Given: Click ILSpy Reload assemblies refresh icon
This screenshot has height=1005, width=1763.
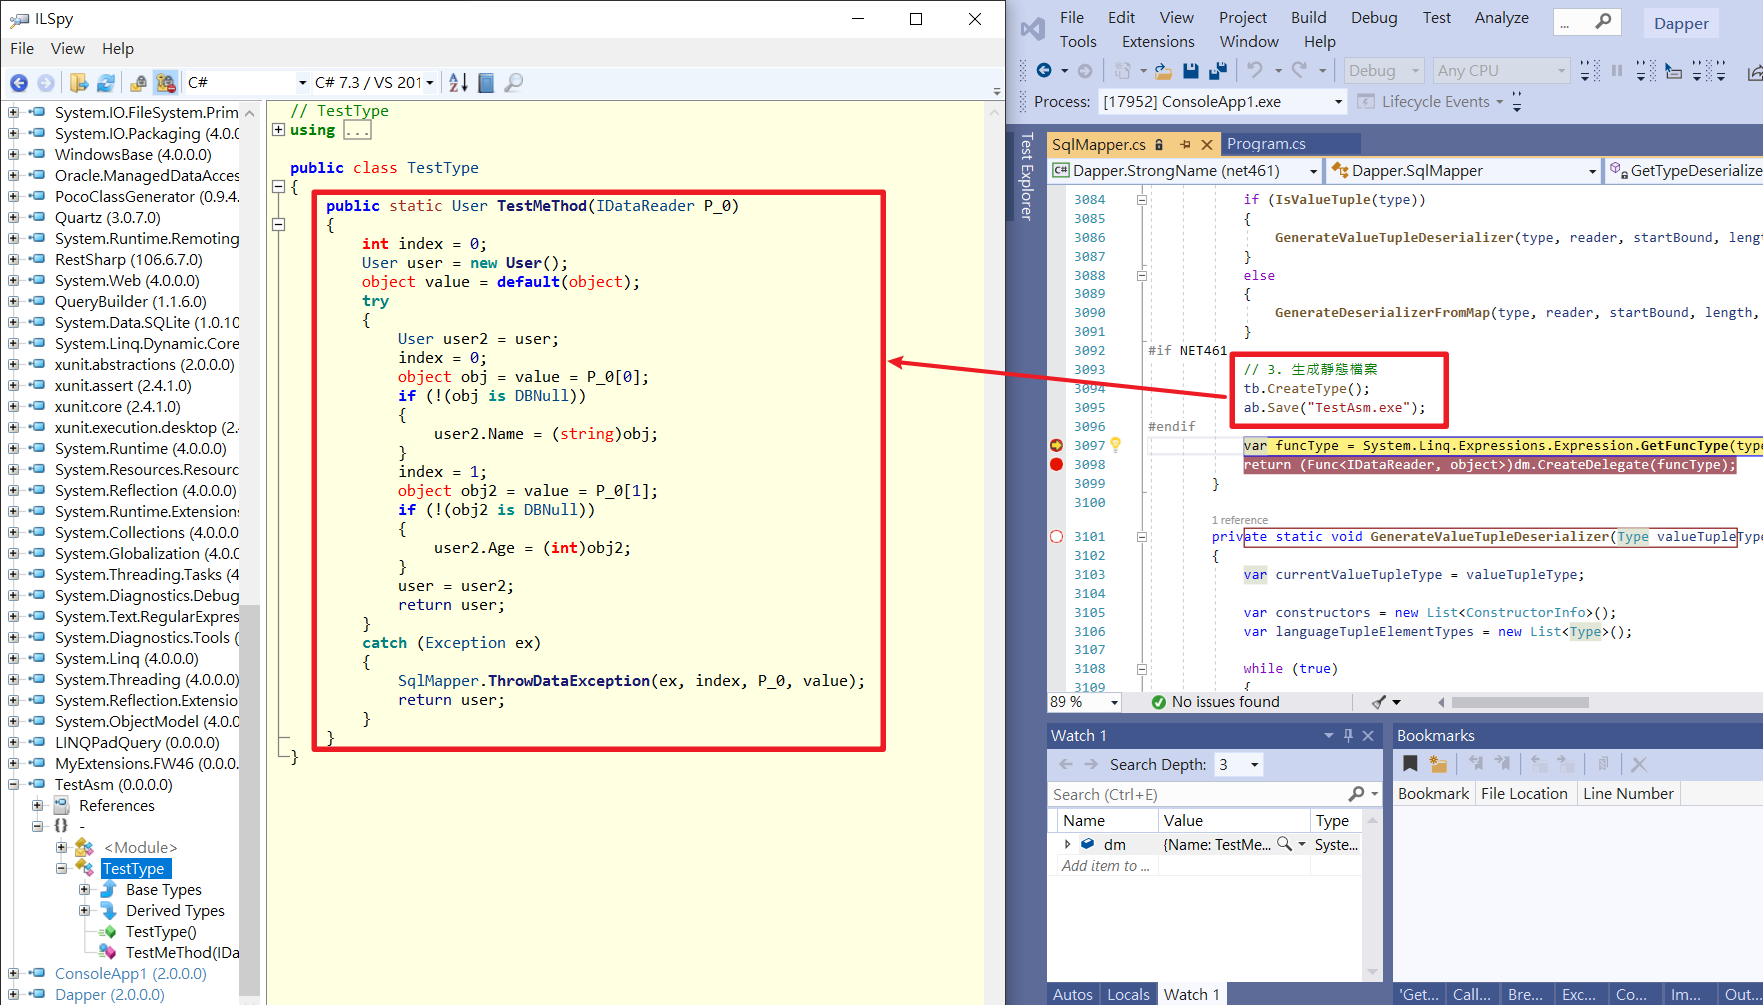Looking at the screenshot, I should point(106,83).
